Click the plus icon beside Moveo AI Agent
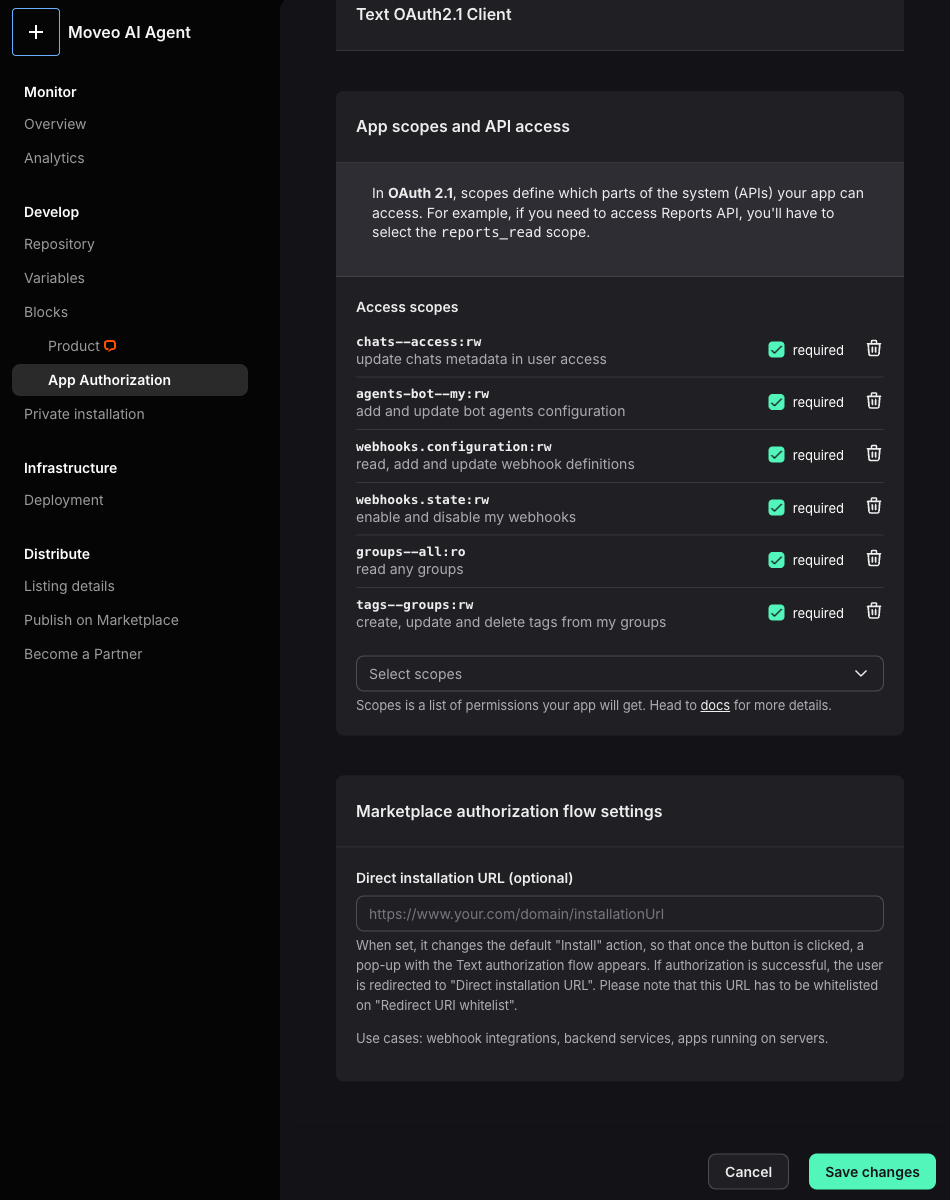The width and height of the screenshot is (950, 1200). coord(36,32)
